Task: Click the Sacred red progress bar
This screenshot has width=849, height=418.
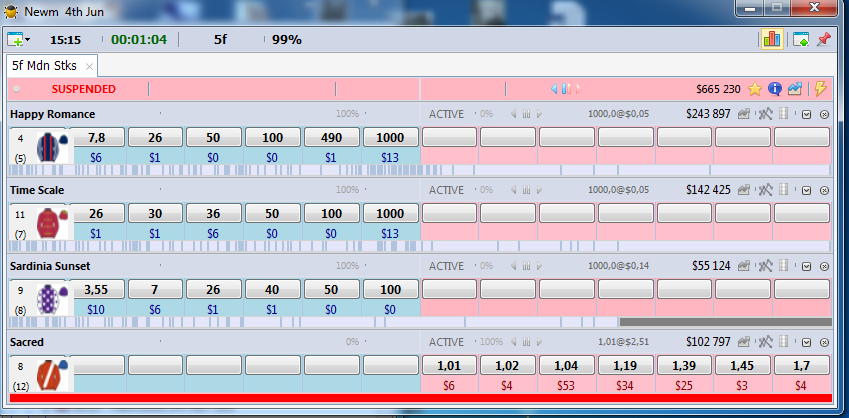Action: tap(421, 398)
